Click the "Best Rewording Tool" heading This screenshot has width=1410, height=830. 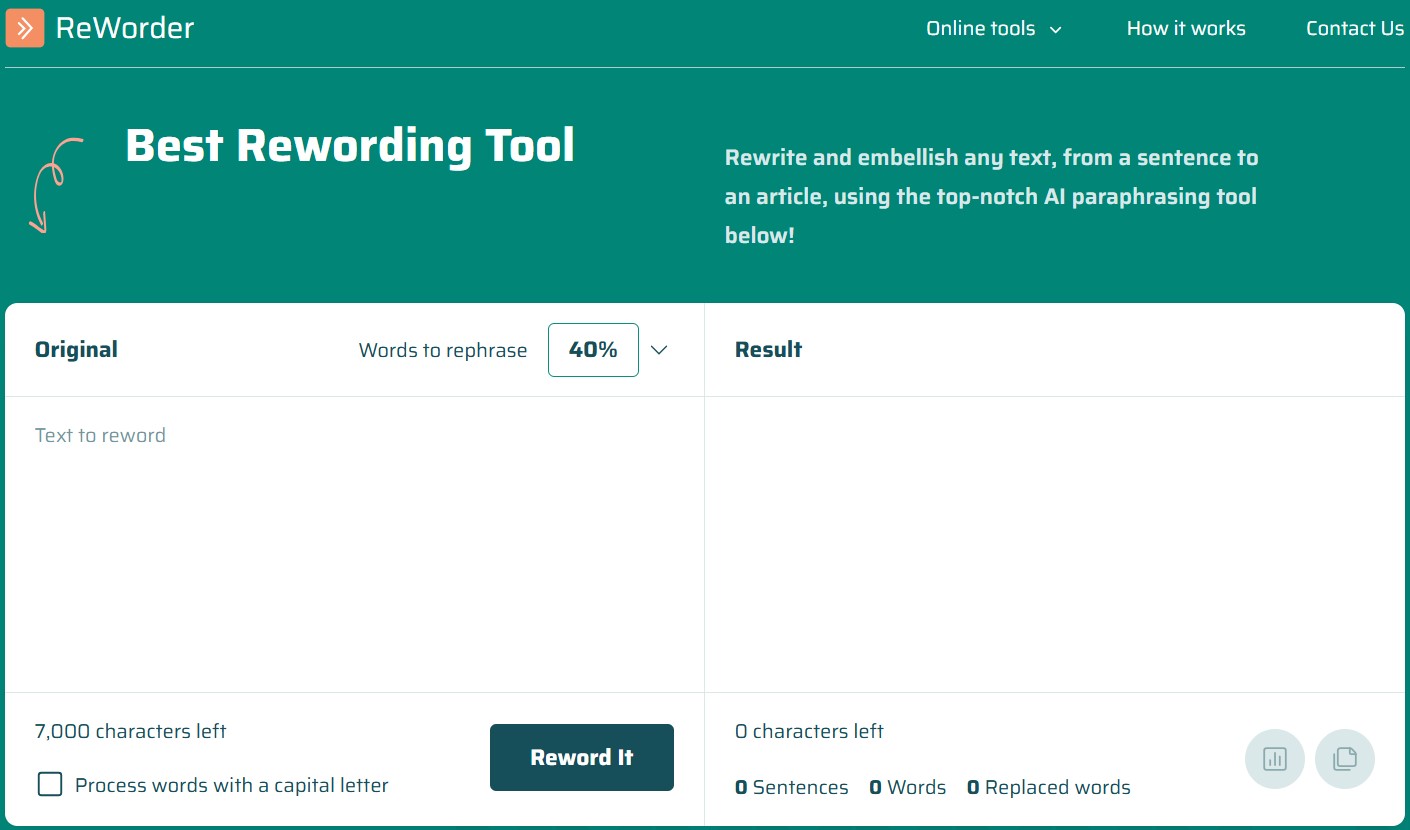350,146
